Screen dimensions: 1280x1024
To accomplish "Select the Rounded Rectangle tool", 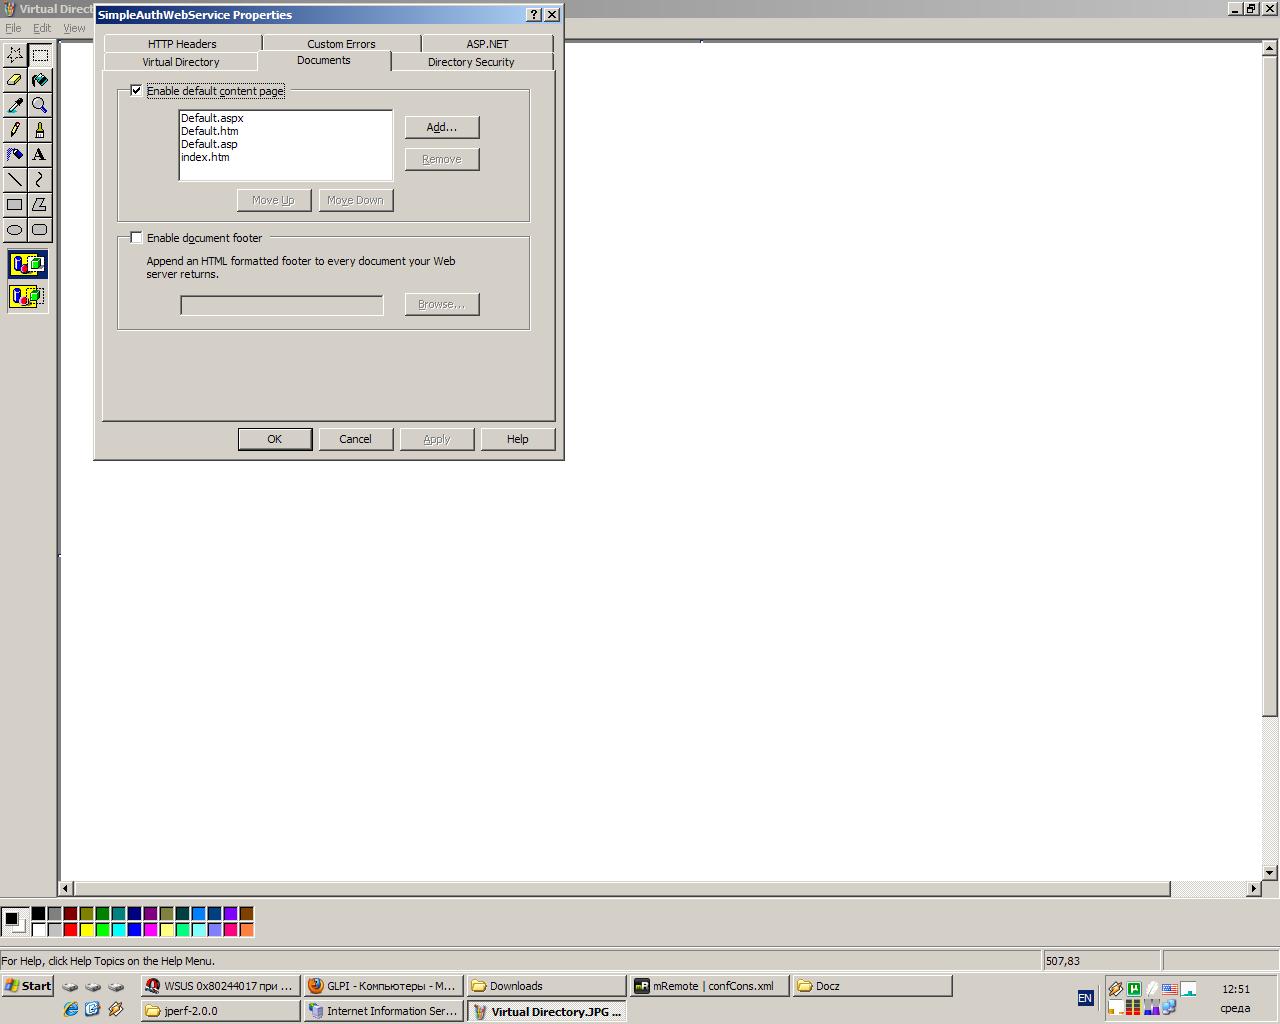I will 40,230.
